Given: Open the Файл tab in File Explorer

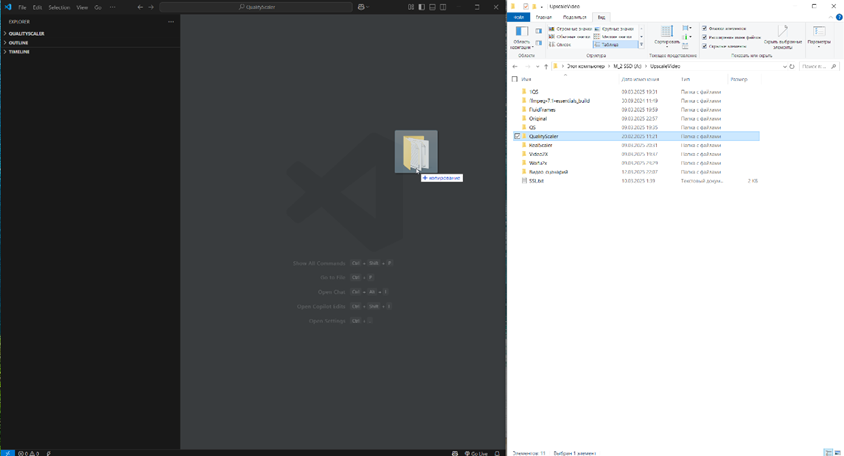Looking at the screenshot, I should tap(518, 17).
